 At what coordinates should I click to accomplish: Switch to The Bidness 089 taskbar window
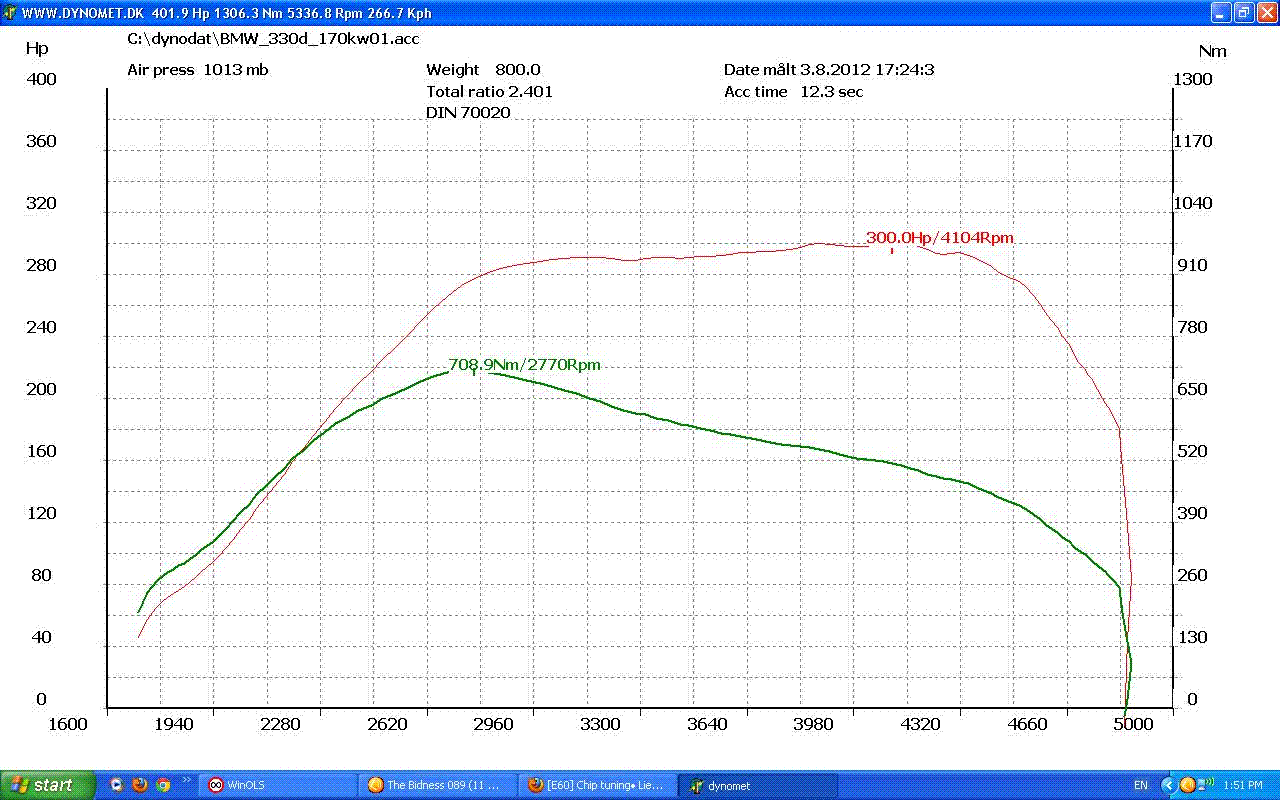tap(438, 785)
